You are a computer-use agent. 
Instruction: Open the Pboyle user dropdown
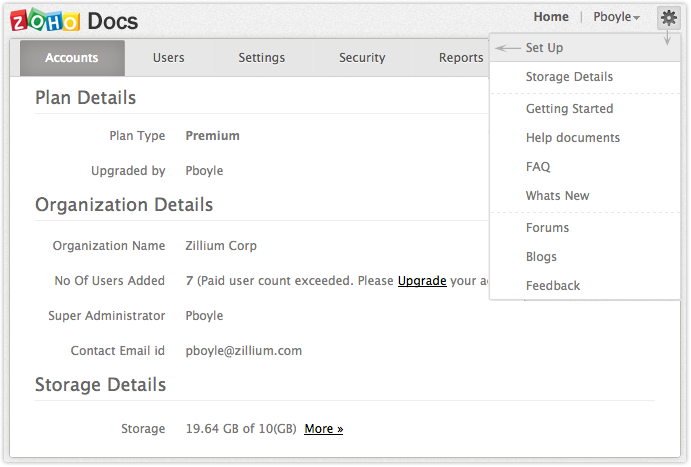pyautogui.click(x=616, y=17)
